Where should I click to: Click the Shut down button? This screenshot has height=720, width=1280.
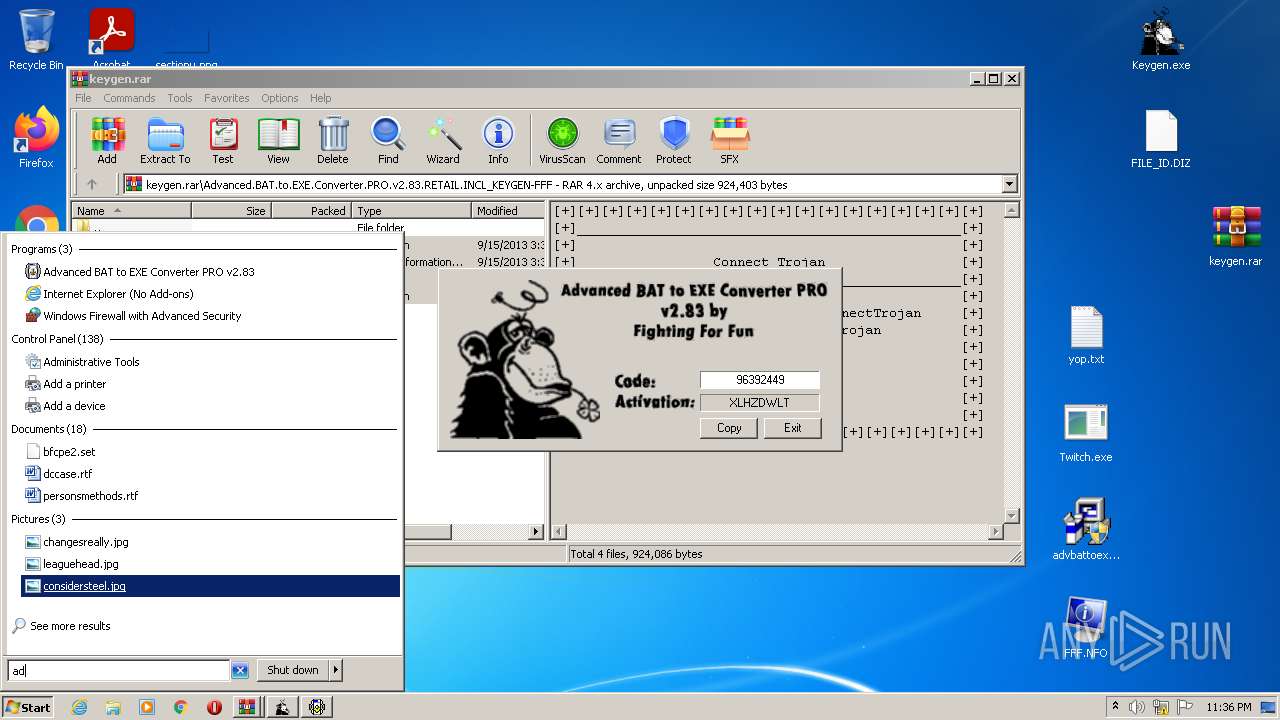(292, 670)
